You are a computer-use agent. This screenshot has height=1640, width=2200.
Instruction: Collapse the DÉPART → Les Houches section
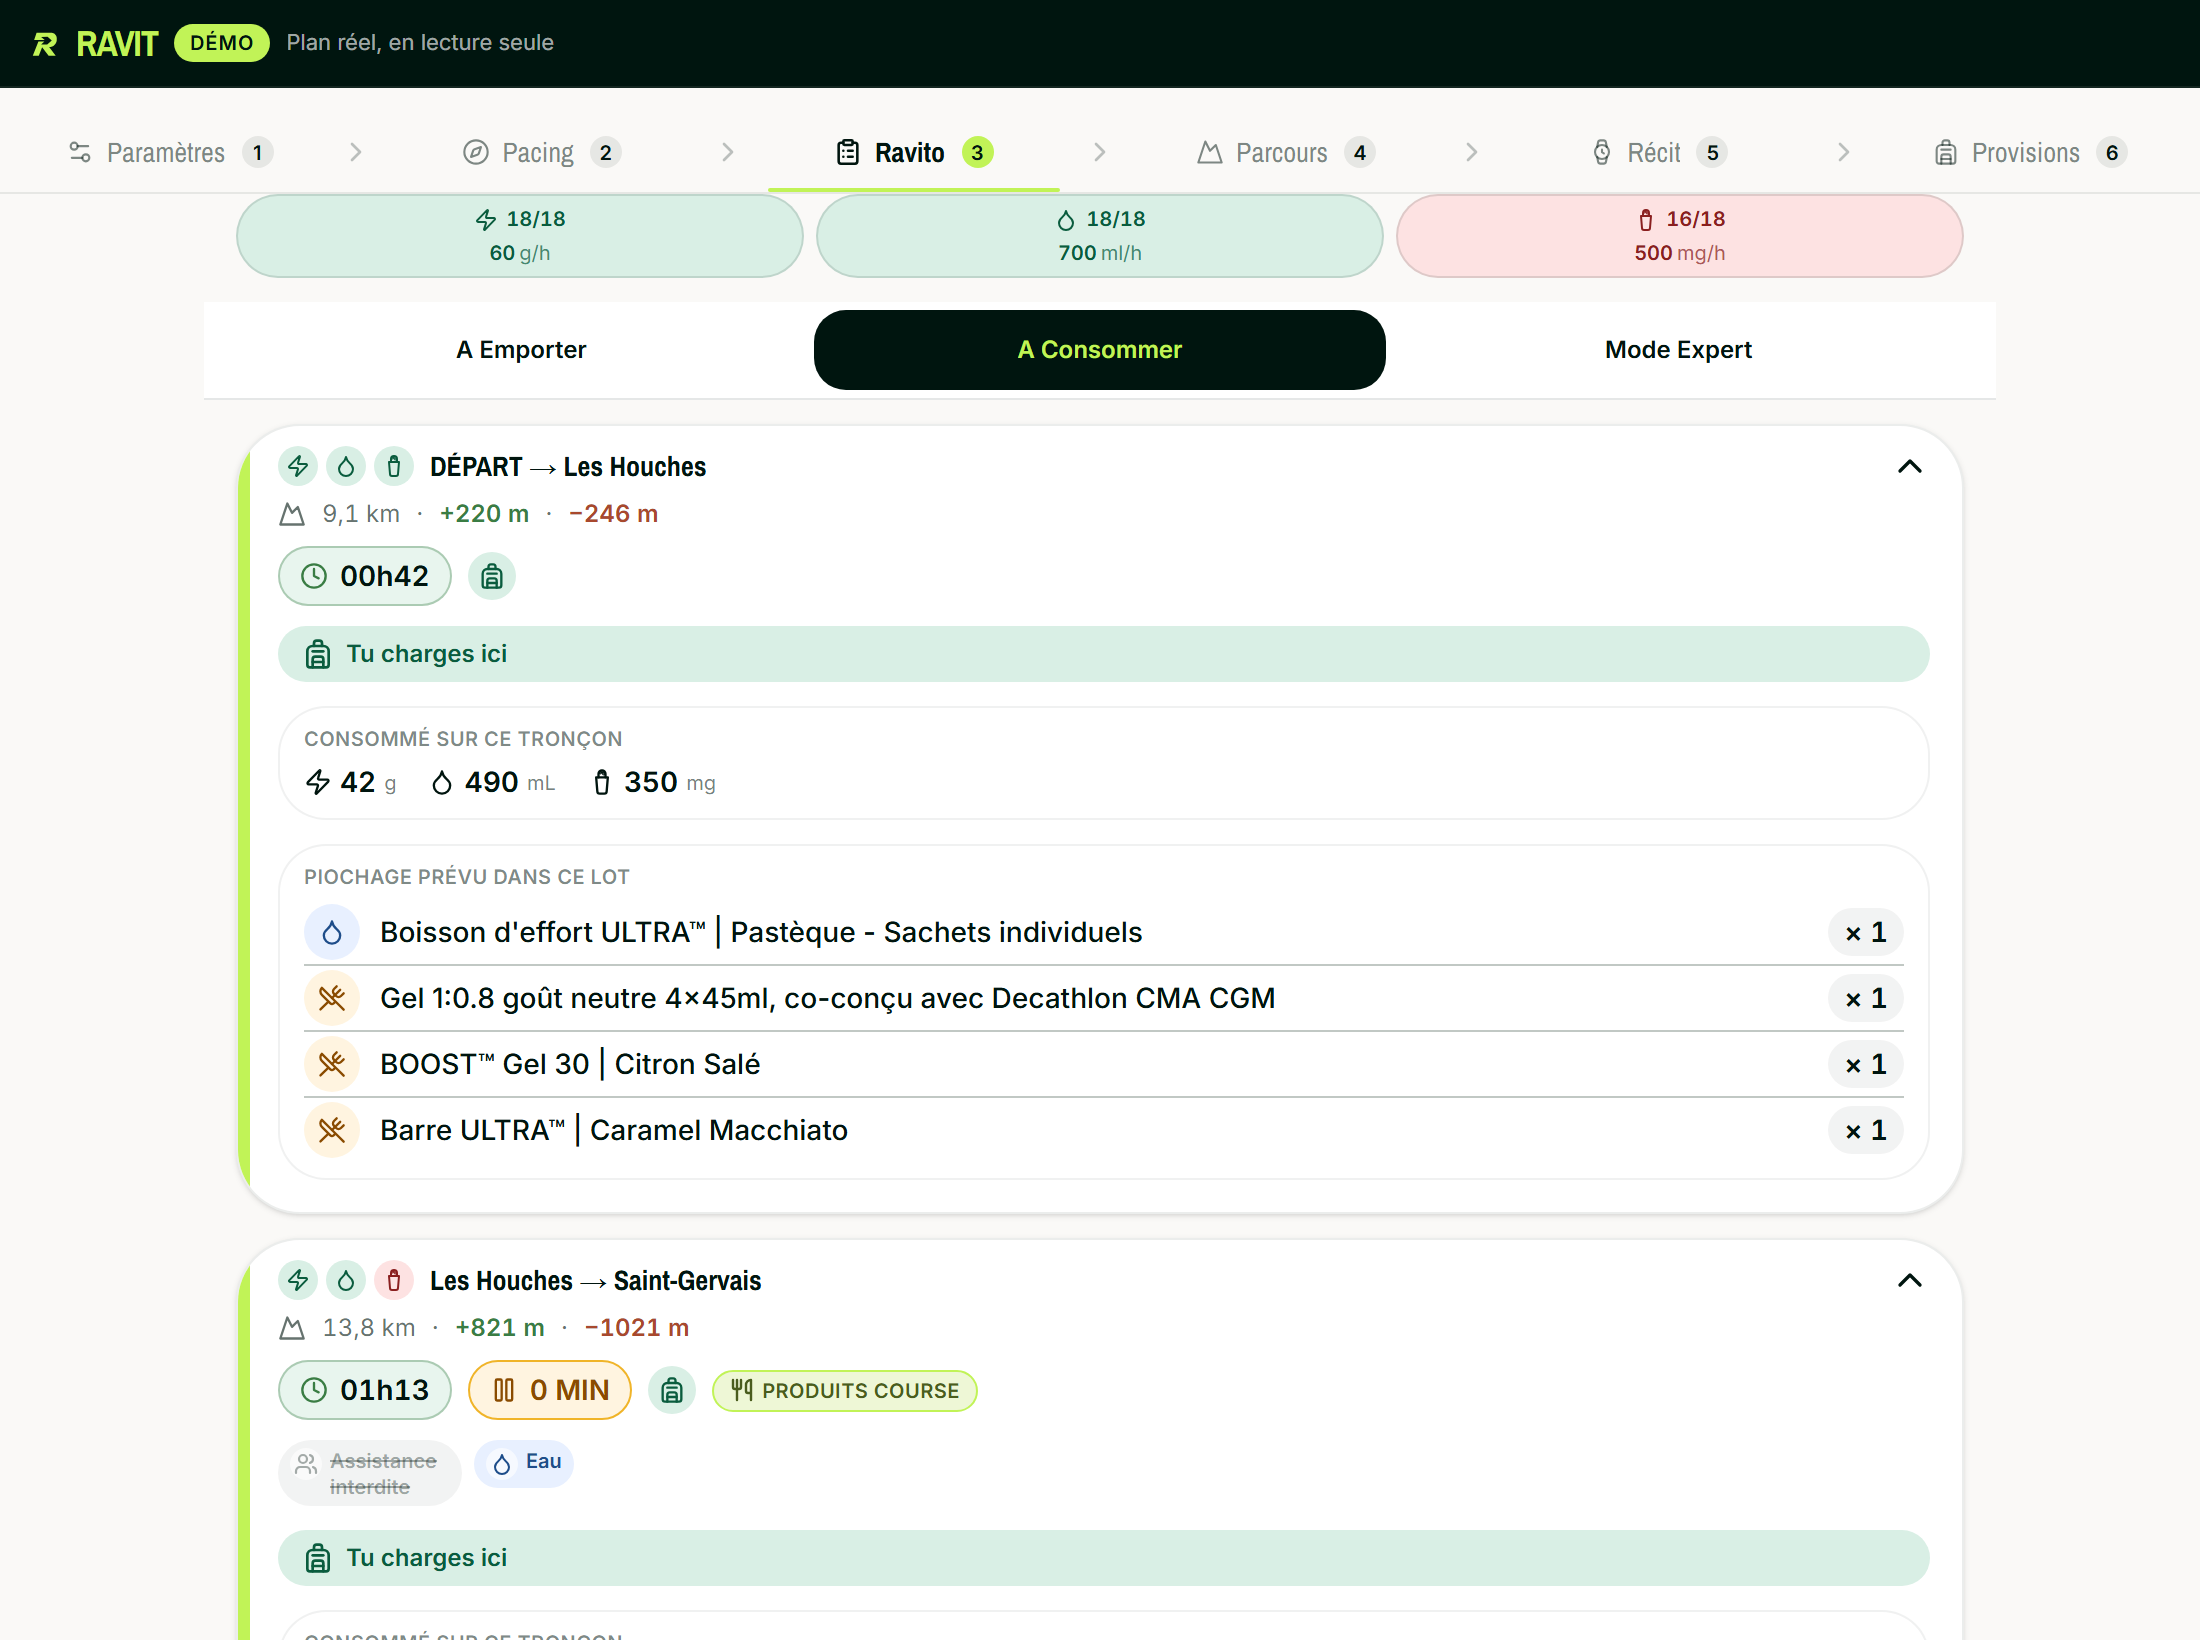tap(1910, 467)
